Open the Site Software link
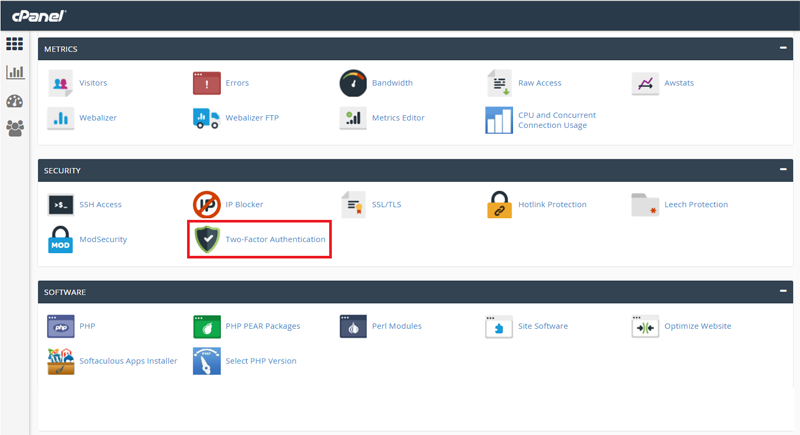Image resolution: width=800 pixels, height=435 pixels. tap(543, 326)
